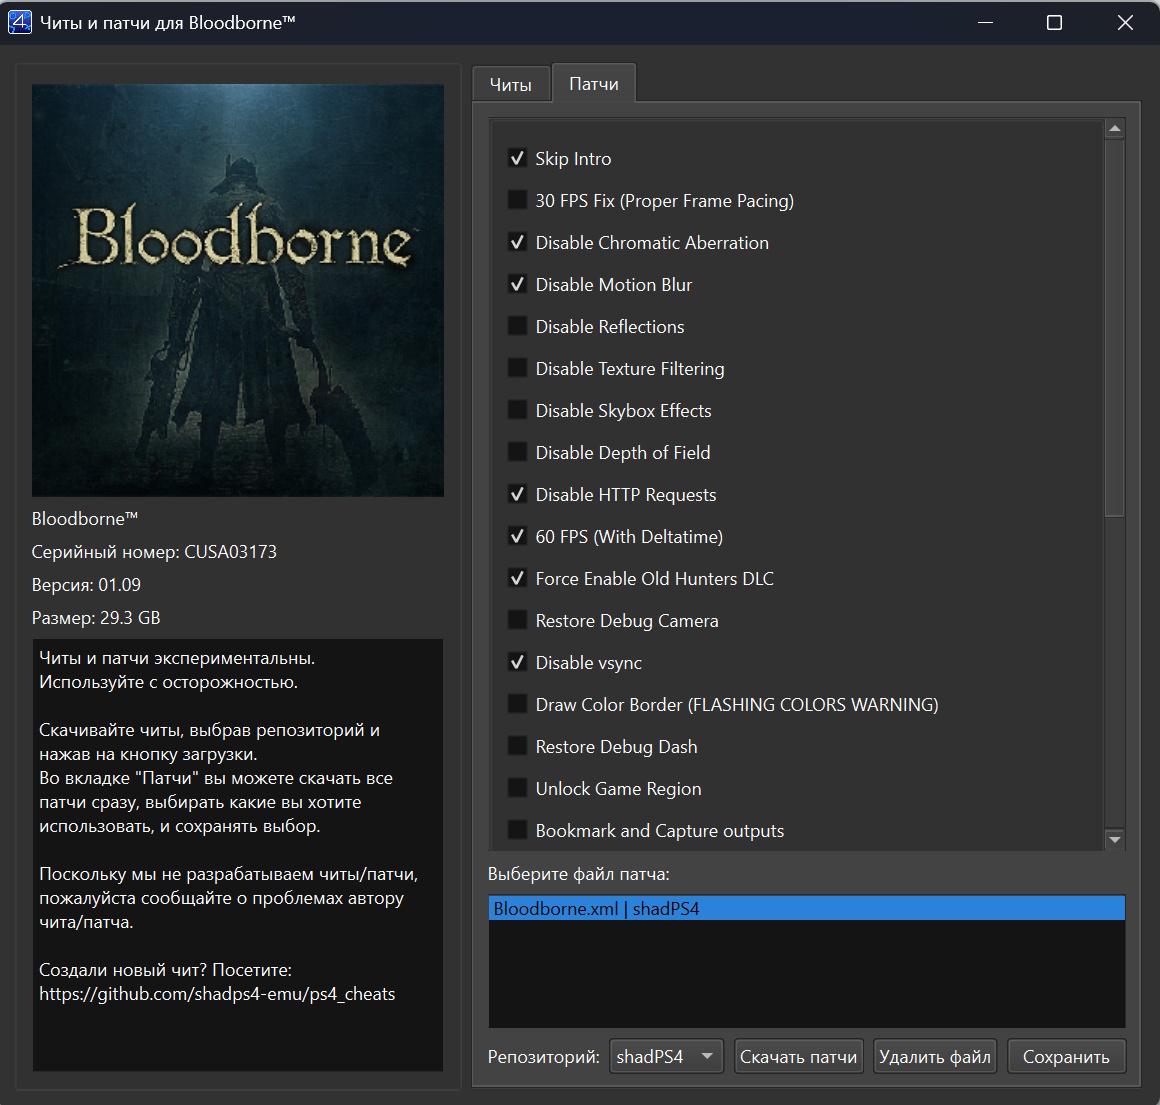Click the Bloodborne cover art image
Viewport: 1160px width, 1105px height.
click(237, 290)
